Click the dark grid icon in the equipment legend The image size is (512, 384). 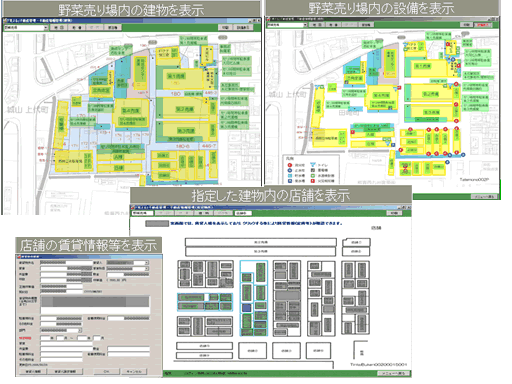point(313,170)
